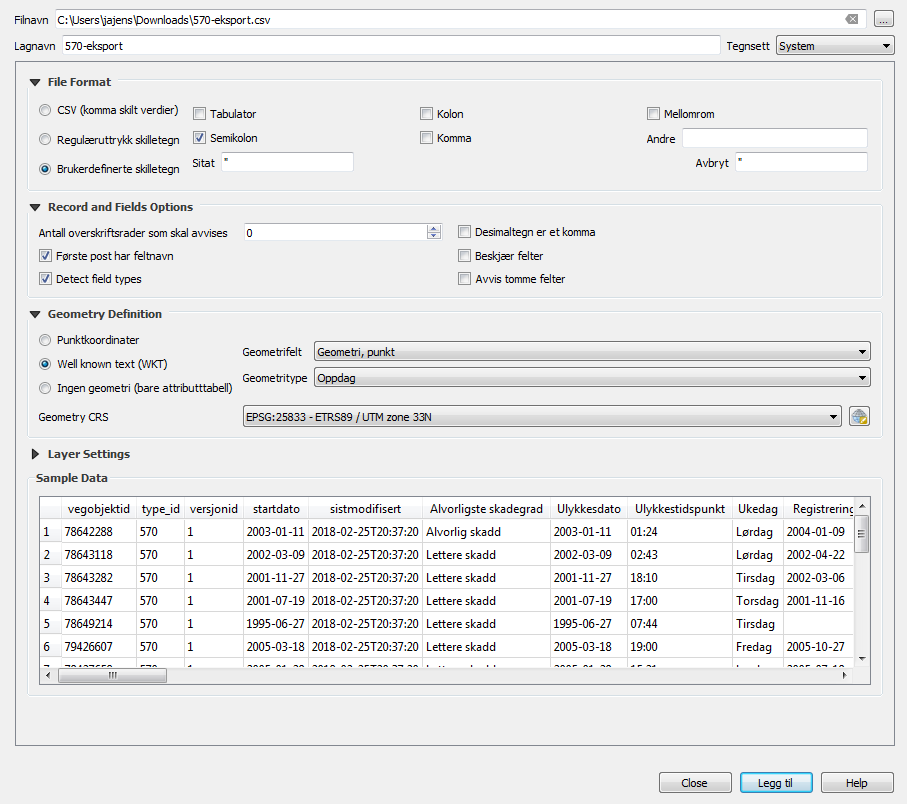Click the vegobjektid column header
The height and width of the screenshot is (804, 907).
point(99,509)
